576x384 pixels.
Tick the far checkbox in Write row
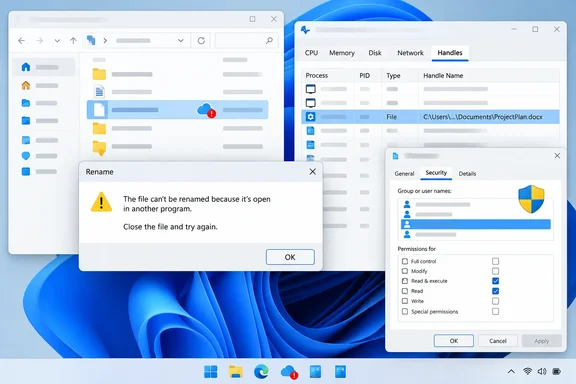[x=496, y=301]
